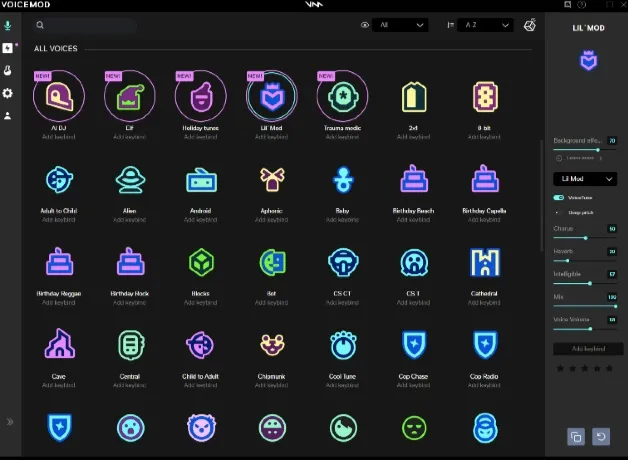Image resolution: width=628 pixels, height=460 pixels.
Task: Open the Settings gear in sidebar
Action: point(7,93)
